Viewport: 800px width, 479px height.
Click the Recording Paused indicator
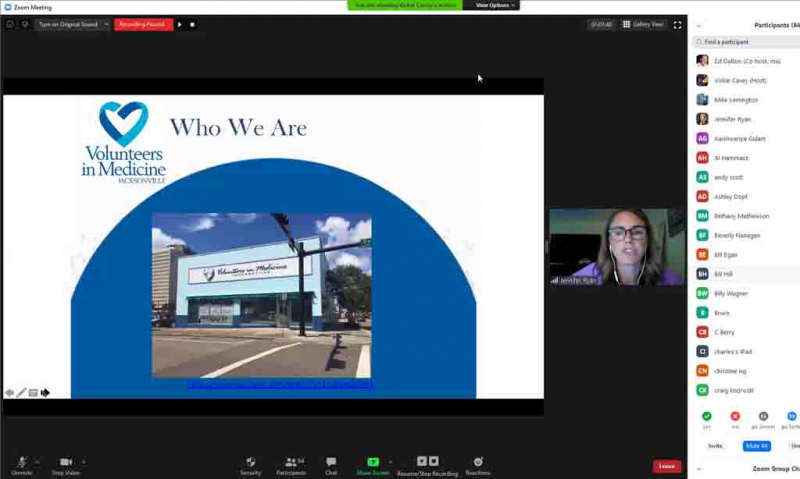143,24
